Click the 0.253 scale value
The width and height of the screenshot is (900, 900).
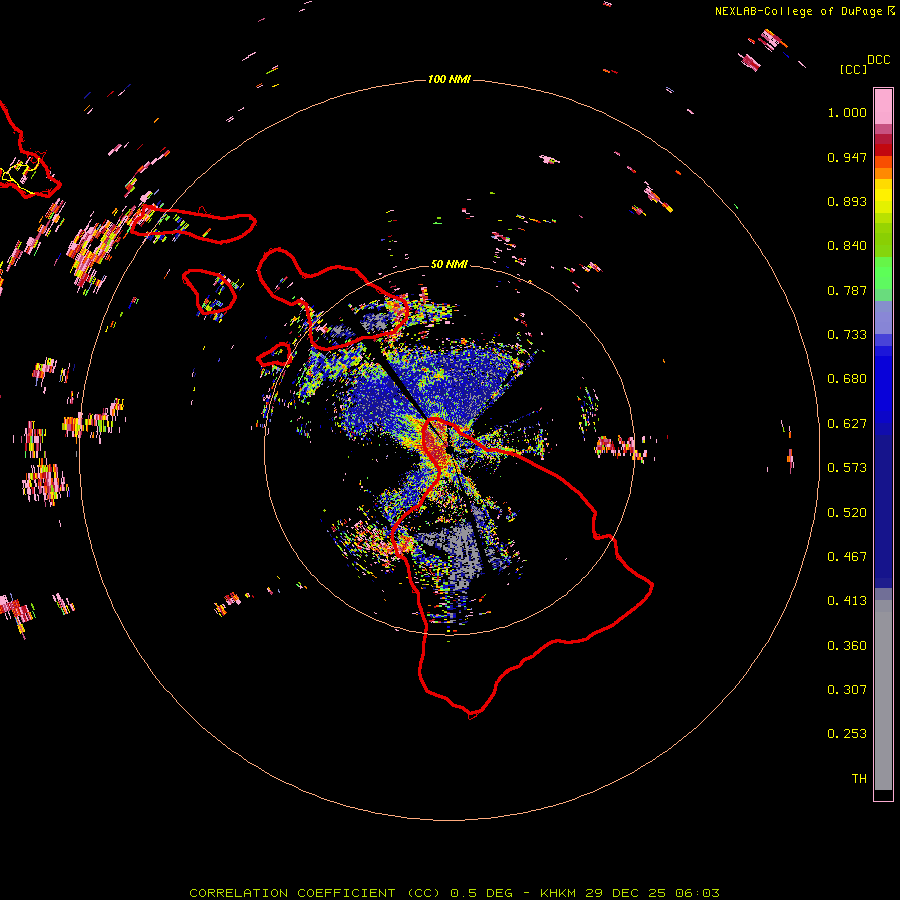click(847, 734)
